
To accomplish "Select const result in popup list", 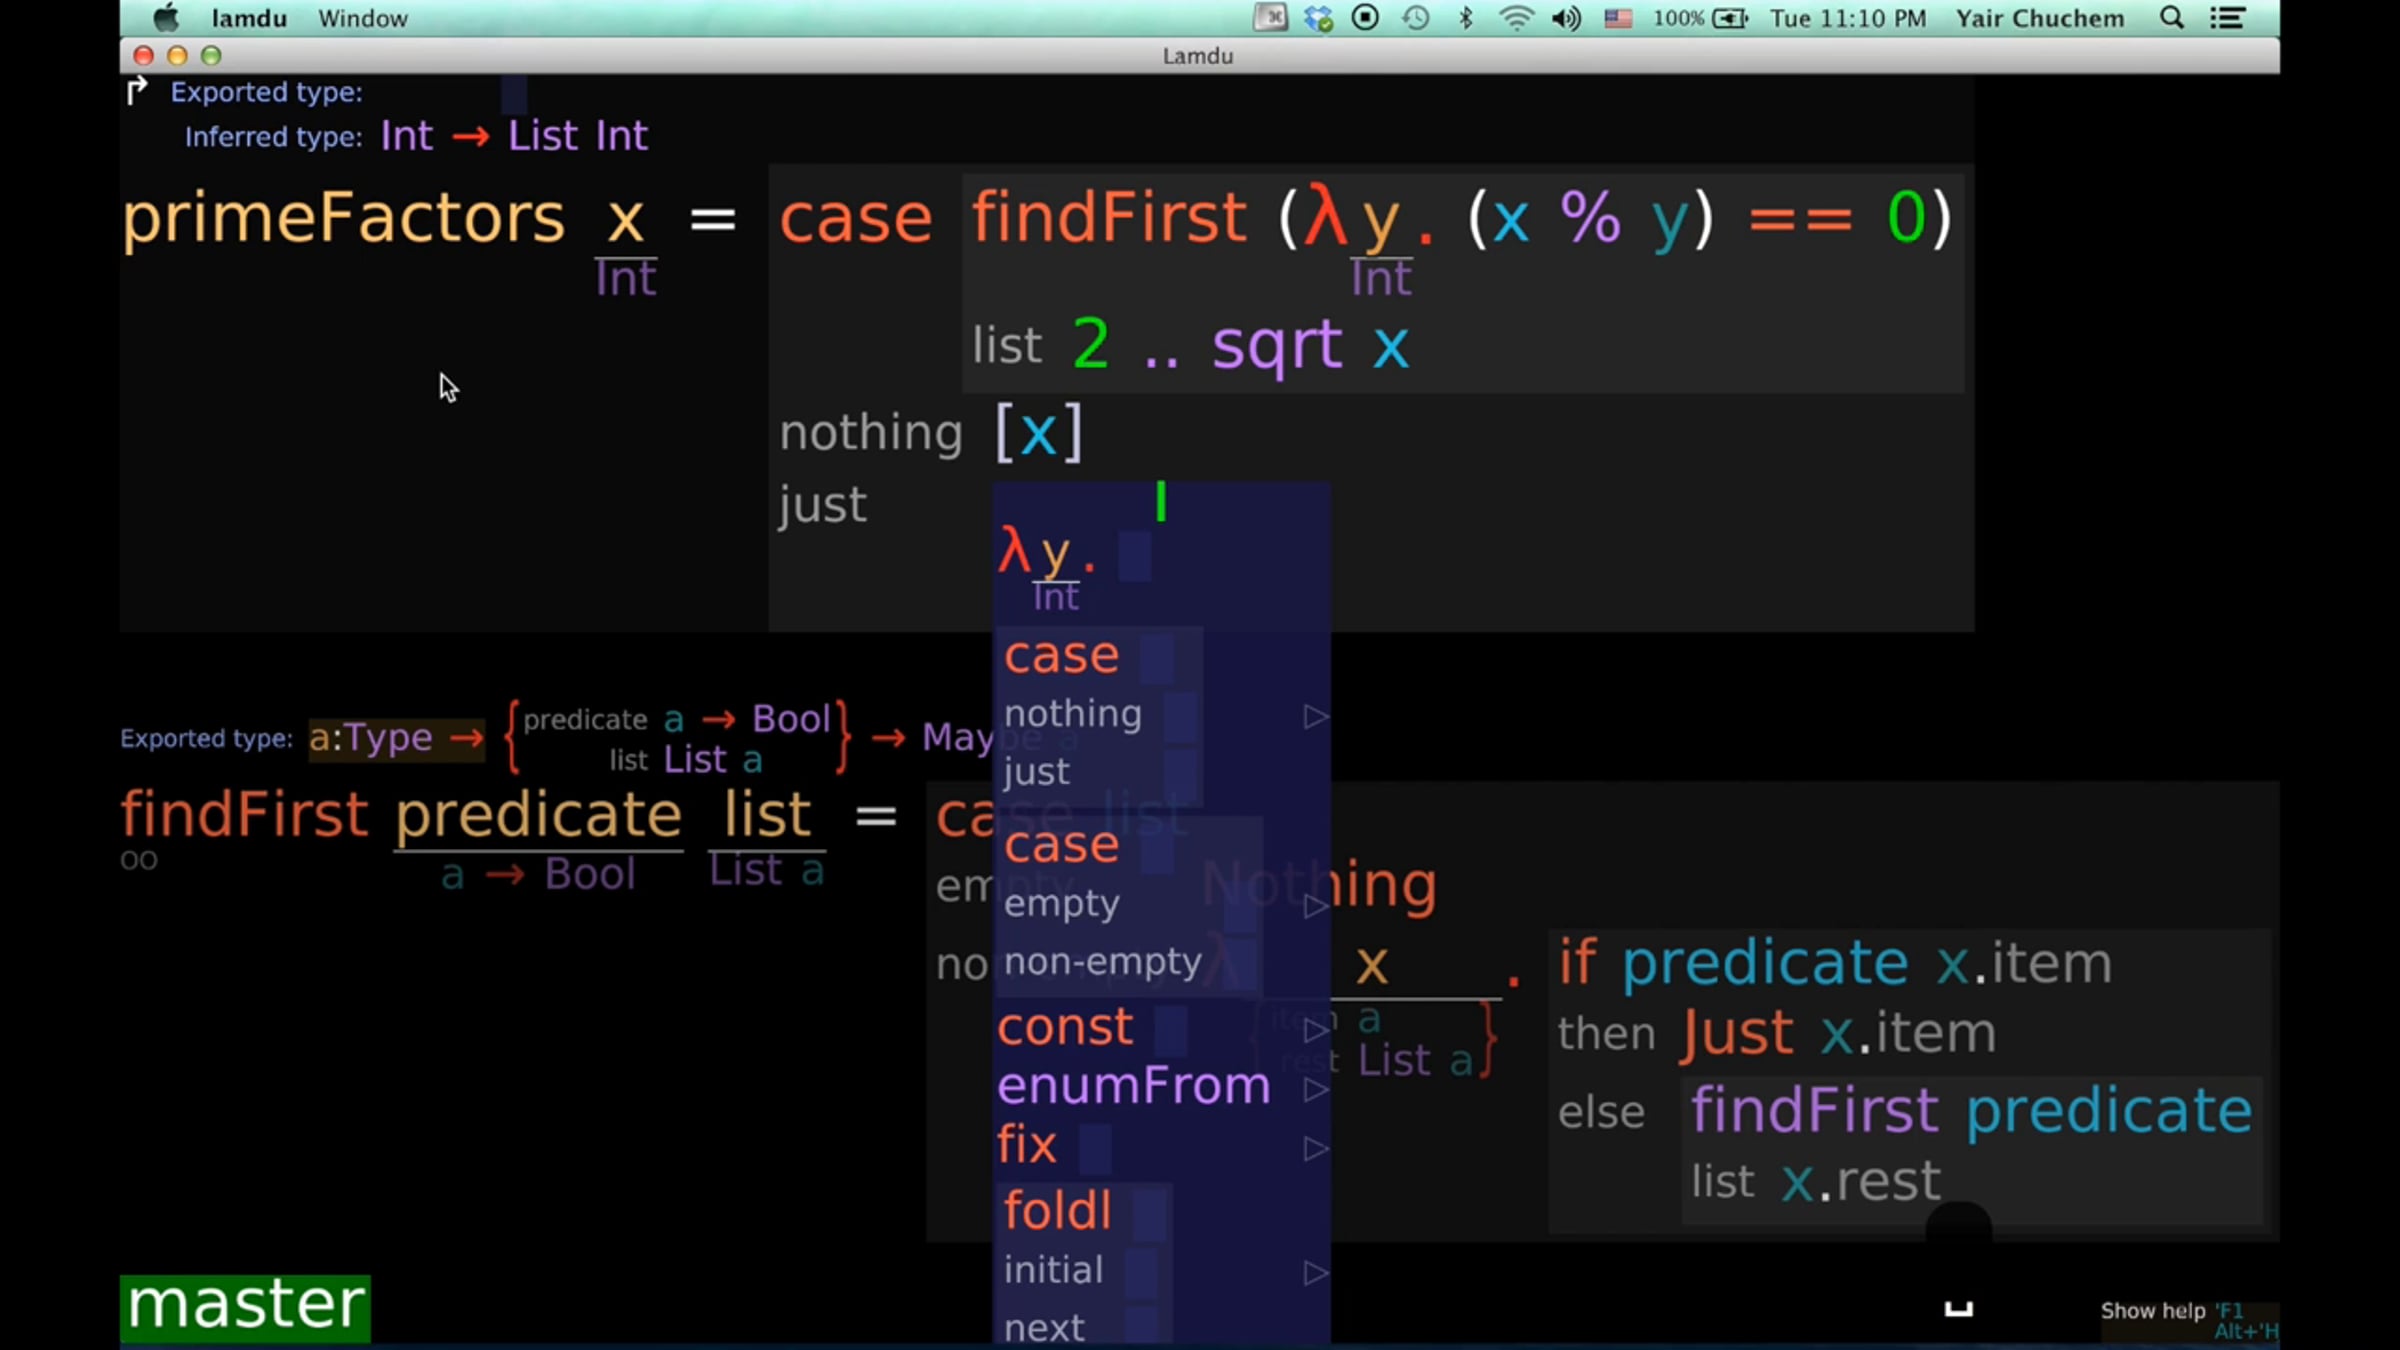I will (1066, 1027).
